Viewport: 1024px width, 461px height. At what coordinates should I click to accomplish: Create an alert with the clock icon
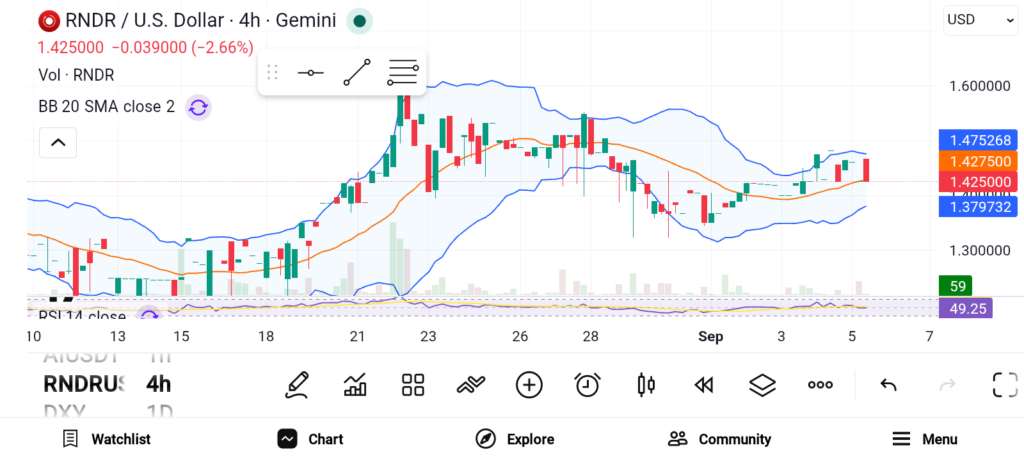point(587,385)
